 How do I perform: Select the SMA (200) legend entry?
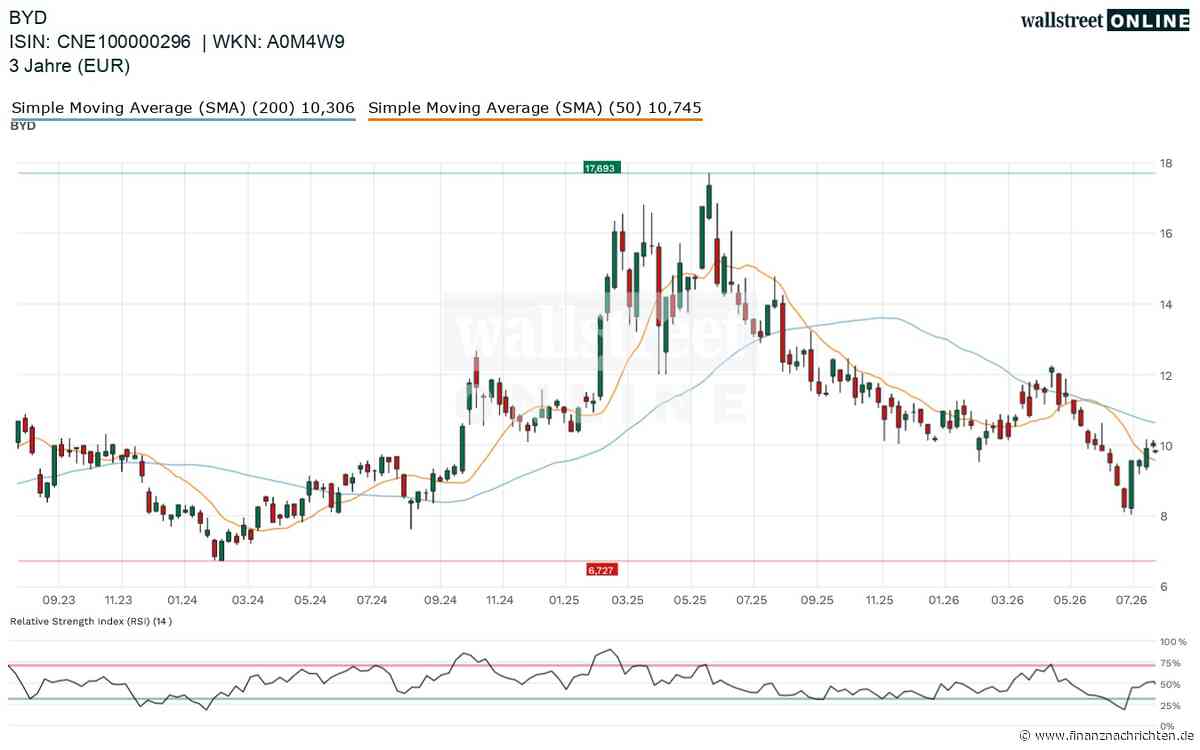point(183,107)
